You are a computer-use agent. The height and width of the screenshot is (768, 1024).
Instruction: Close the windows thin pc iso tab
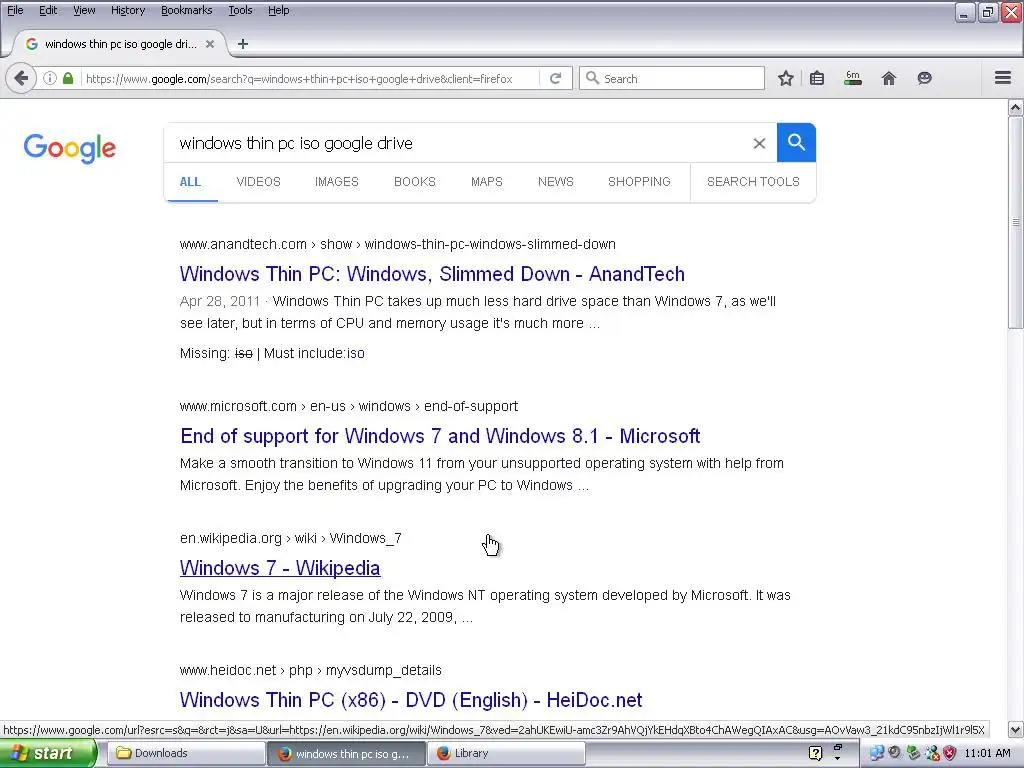click(210, 44)
